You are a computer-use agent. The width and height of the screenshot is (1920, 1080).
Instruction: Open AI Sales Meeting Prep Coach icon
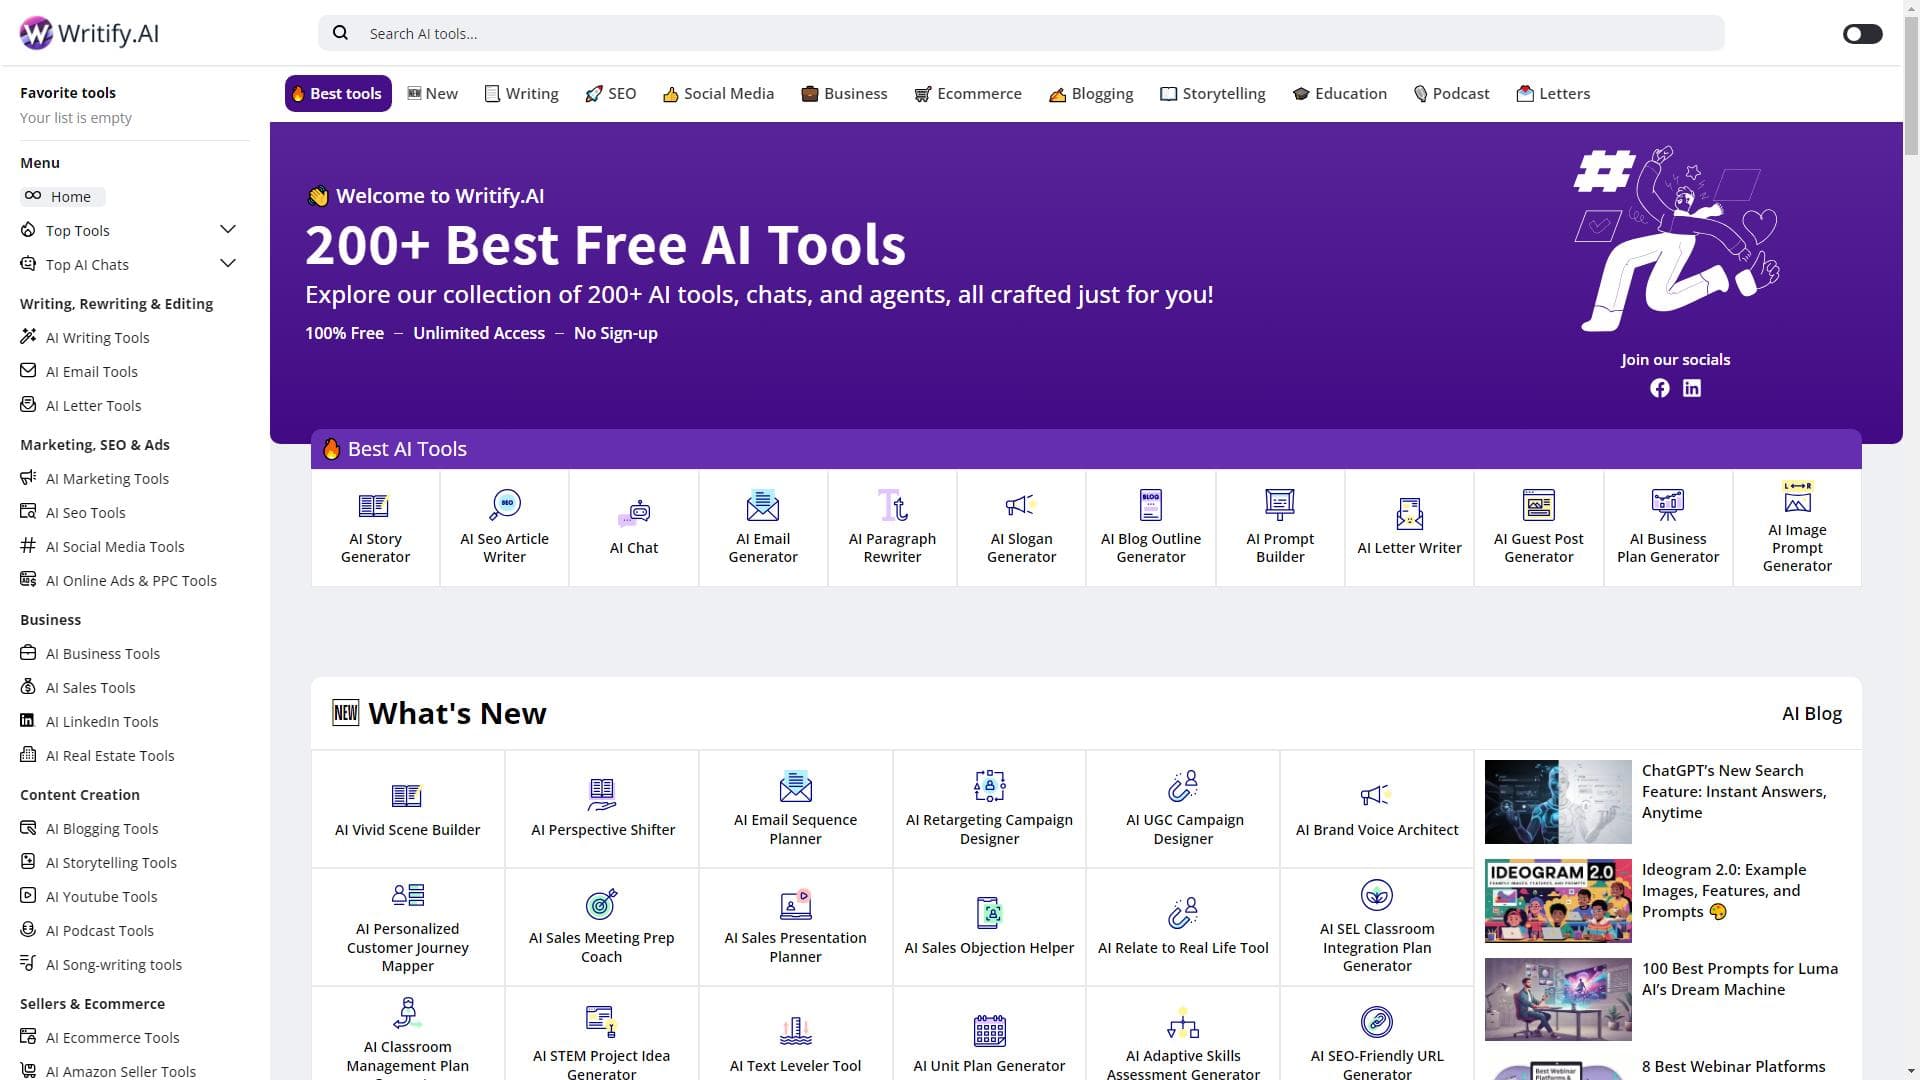pyautogui.click(x=601, y=904)
